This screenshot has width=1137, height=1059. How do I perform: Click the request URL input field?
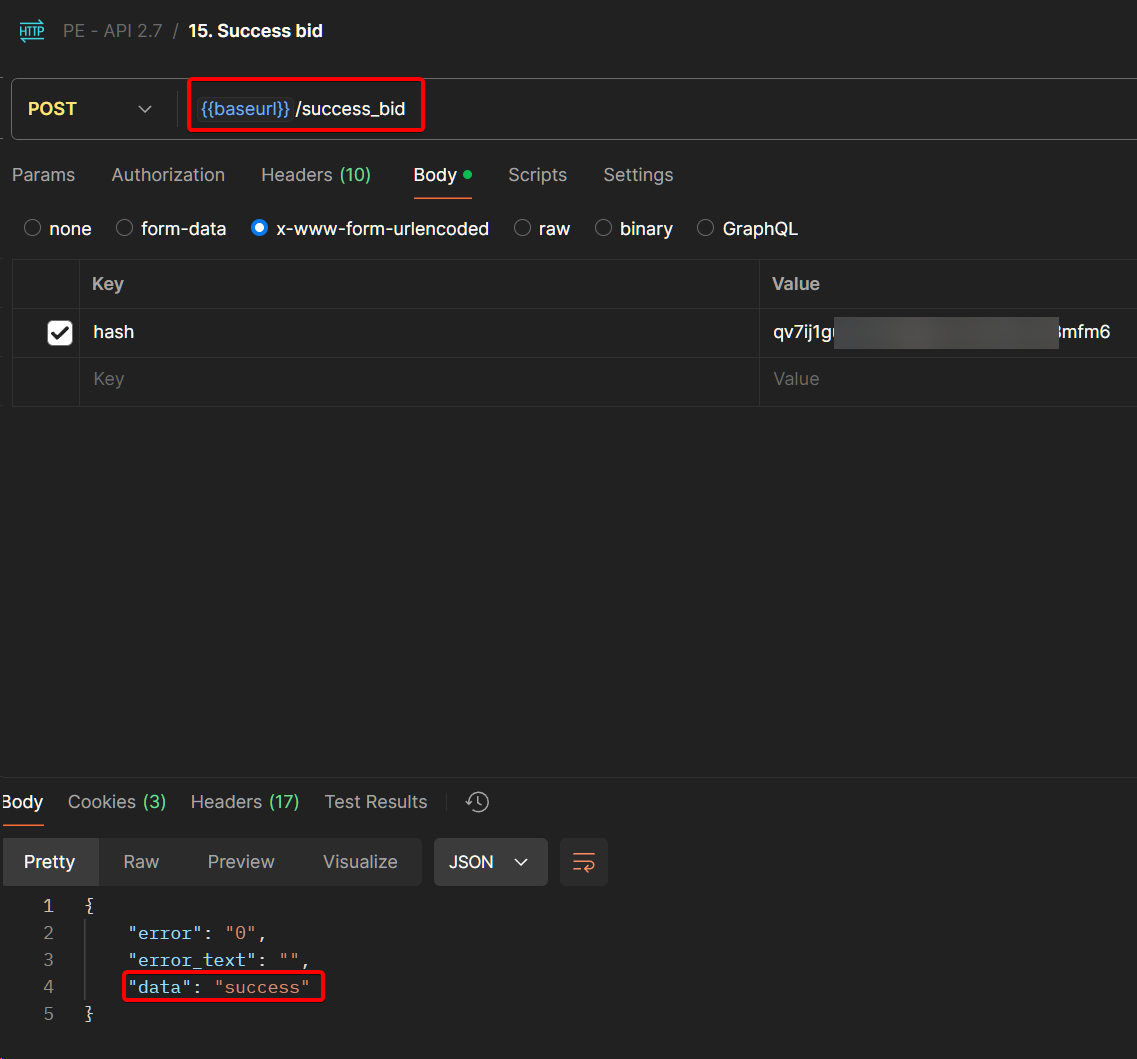700,109
